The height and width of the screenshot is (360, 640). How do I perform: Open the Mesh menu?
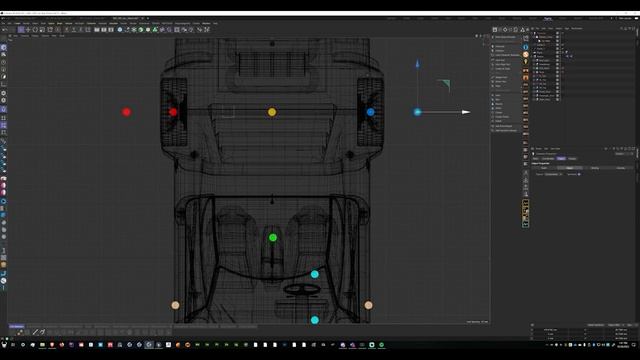click(x=60, y=23)
